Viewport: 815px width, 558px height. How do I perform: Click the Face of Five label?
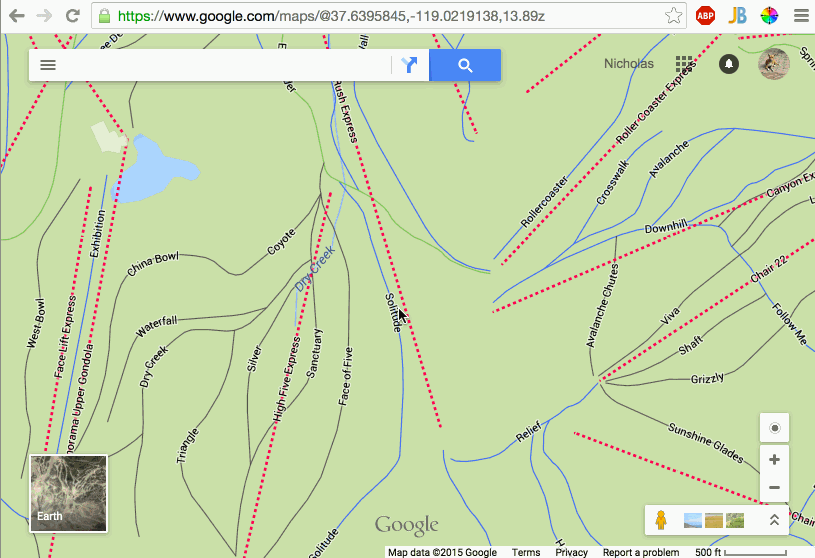coord(346,376)
